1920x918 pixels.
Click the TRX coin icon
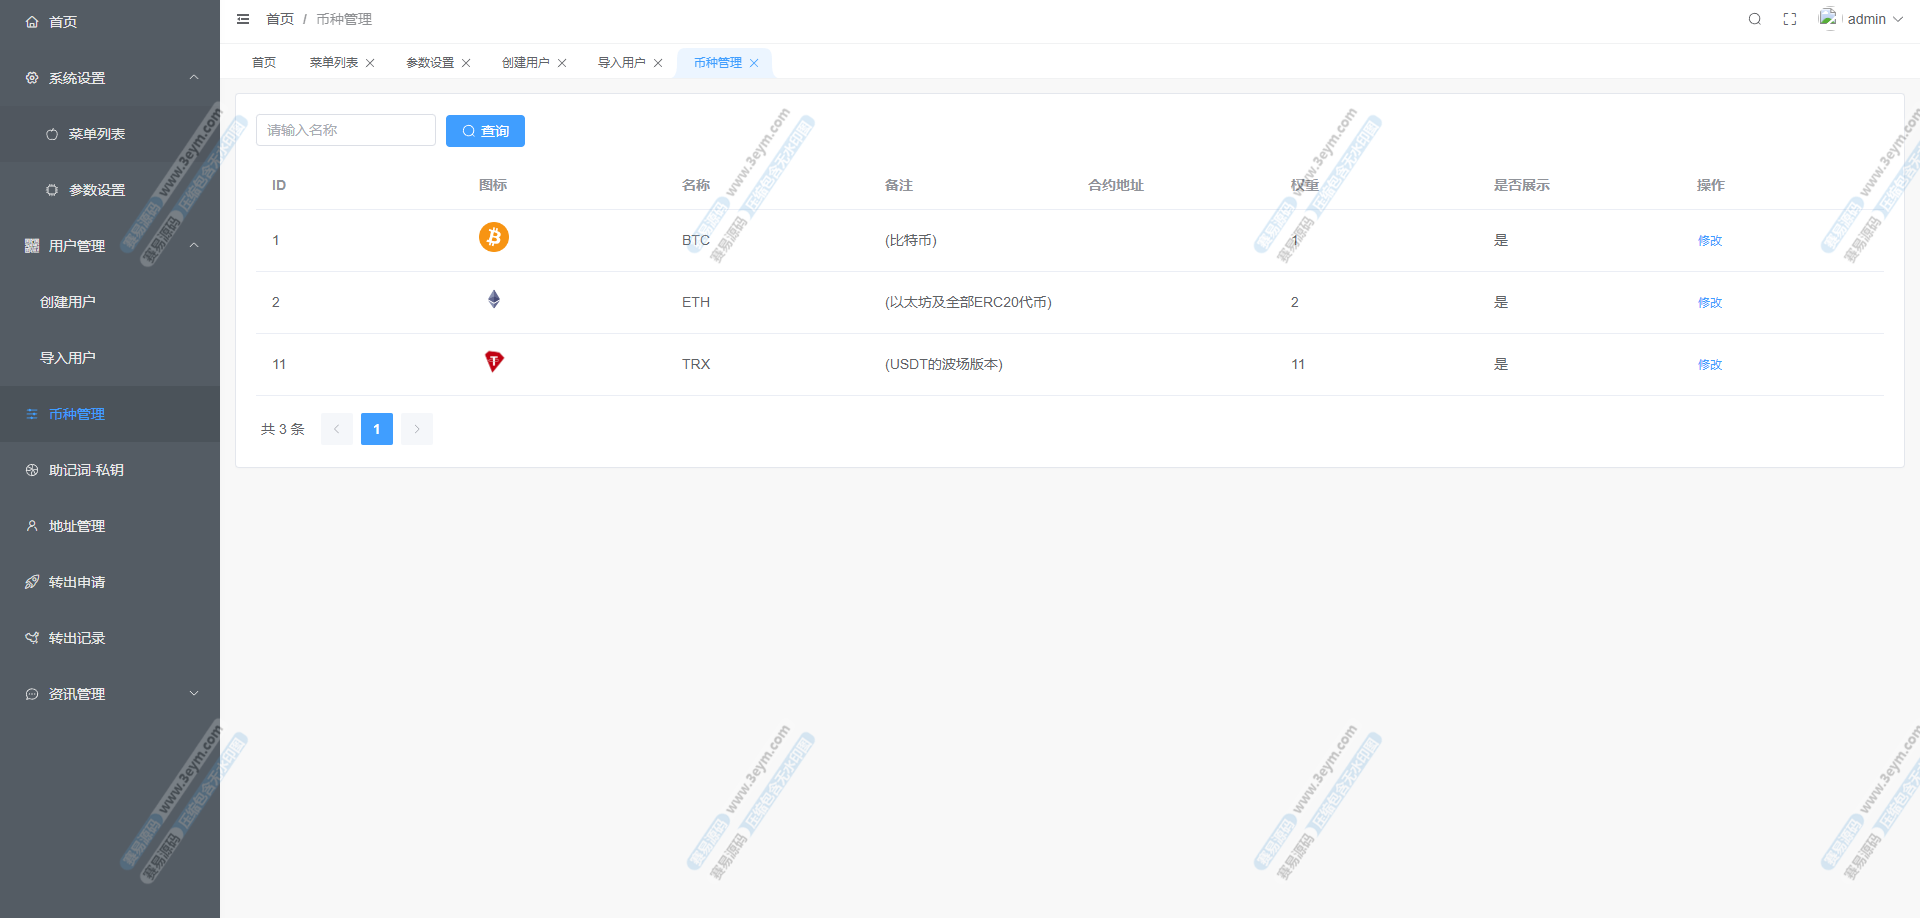pyautogui.click(x=493, y=361)
